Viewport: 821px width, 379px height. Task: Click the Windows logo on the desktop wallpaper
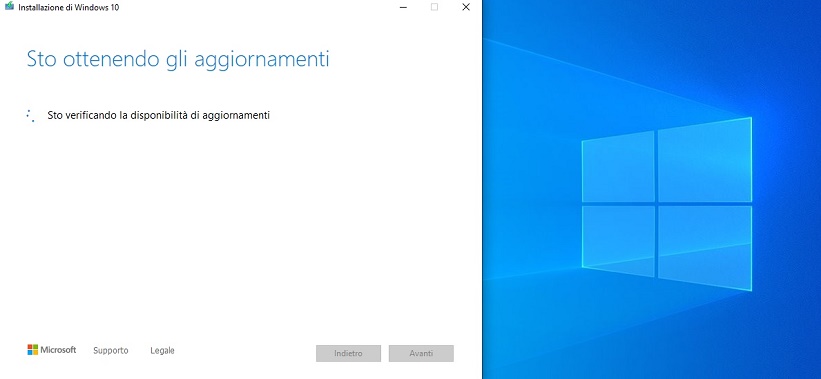click(x=667, y=204)
